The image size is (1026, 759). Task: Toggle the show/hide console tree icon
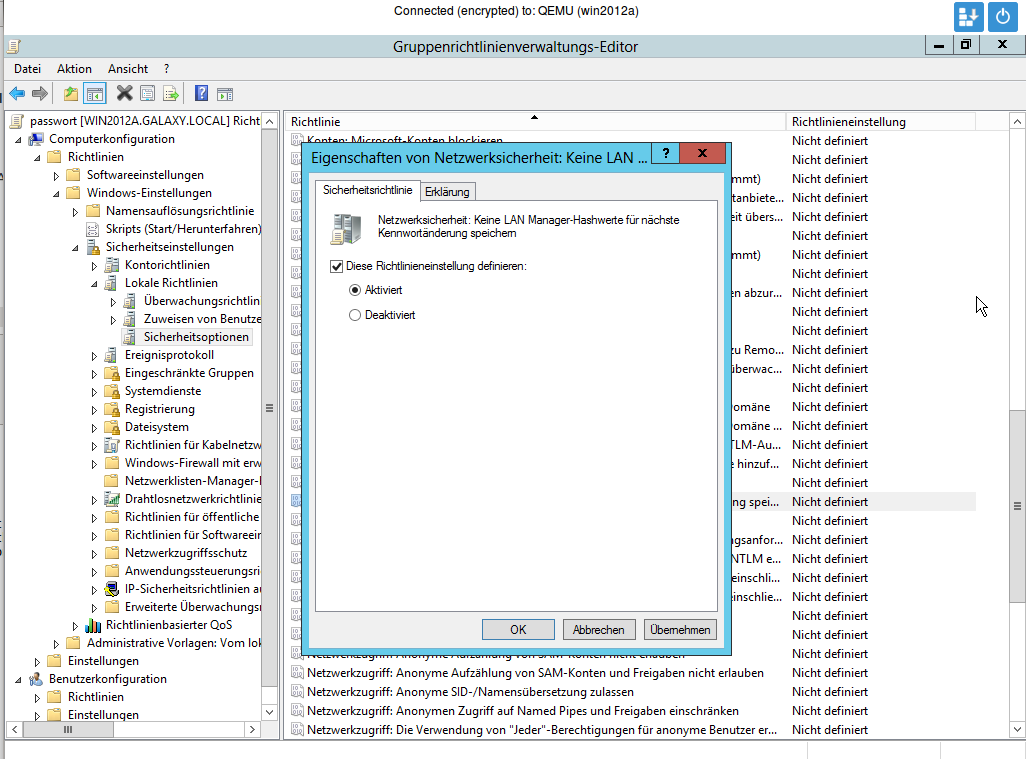pyautogui.click(x=95, y=94)
